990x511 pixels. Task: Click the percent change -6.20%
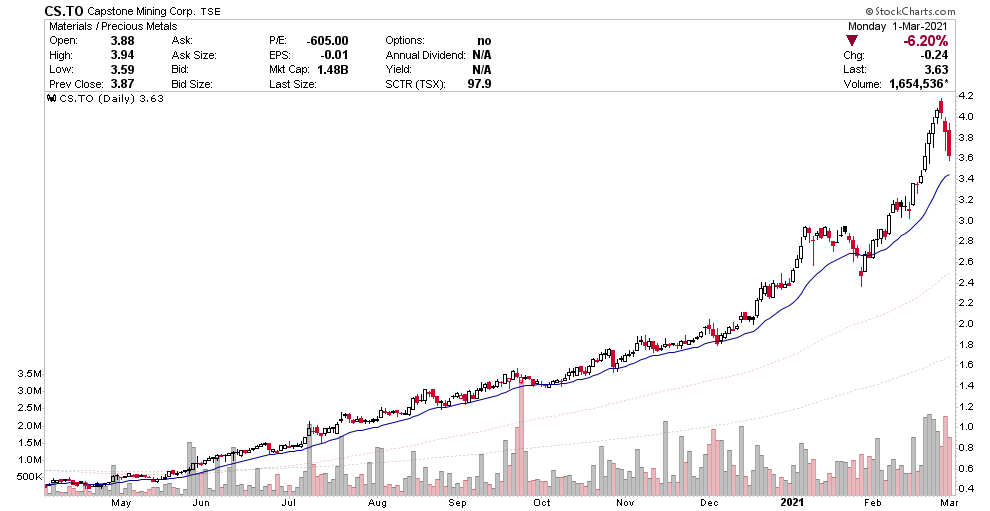coord(925,41)
